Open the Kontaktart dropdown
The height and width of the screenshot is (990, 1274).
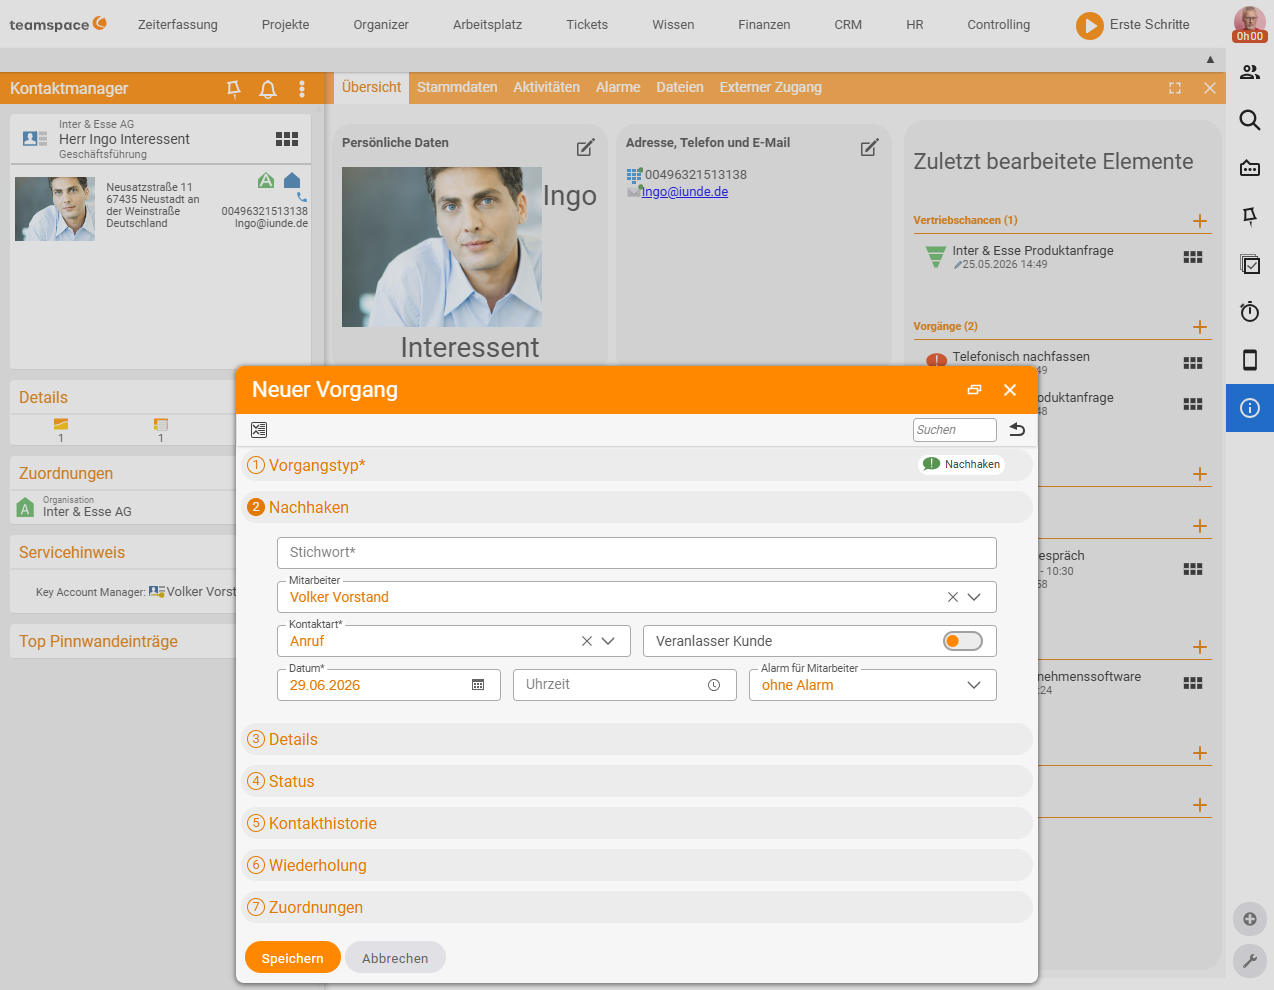(x=608, y=641)
